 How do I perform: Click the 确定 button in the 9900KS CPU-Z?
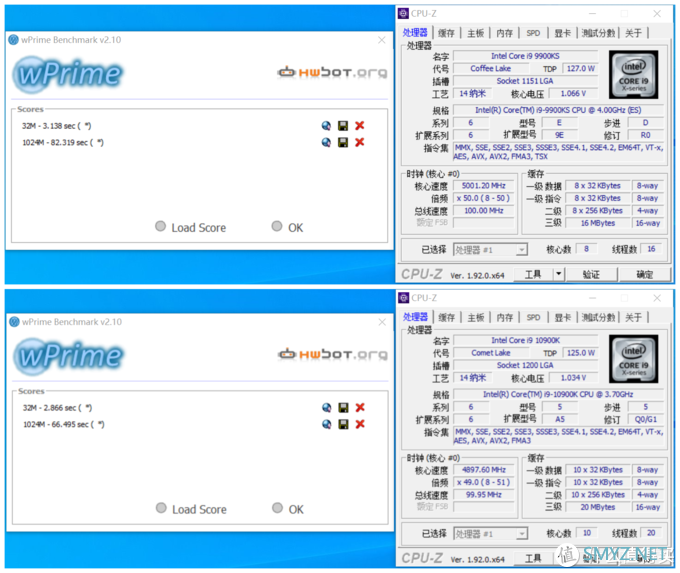[x=644, y=274]
